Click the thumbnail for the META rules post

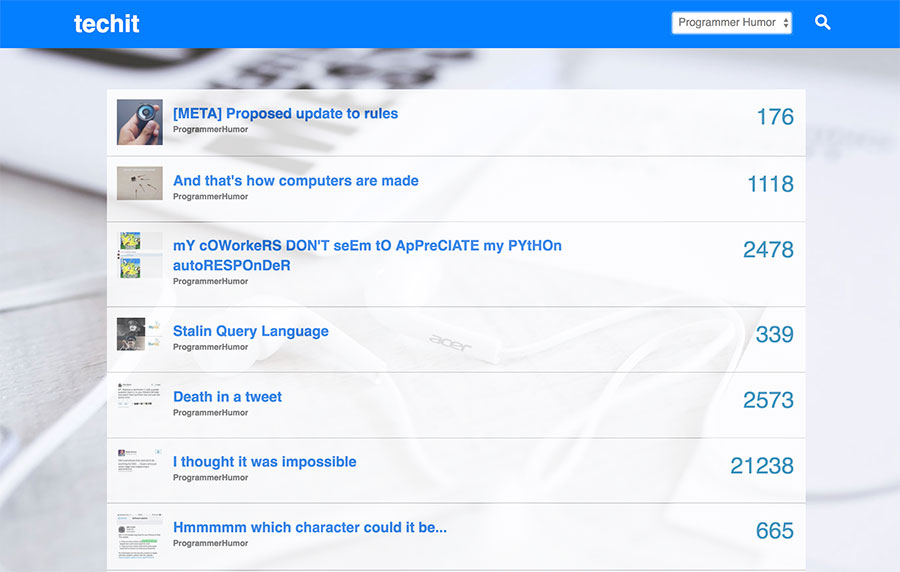139,122
